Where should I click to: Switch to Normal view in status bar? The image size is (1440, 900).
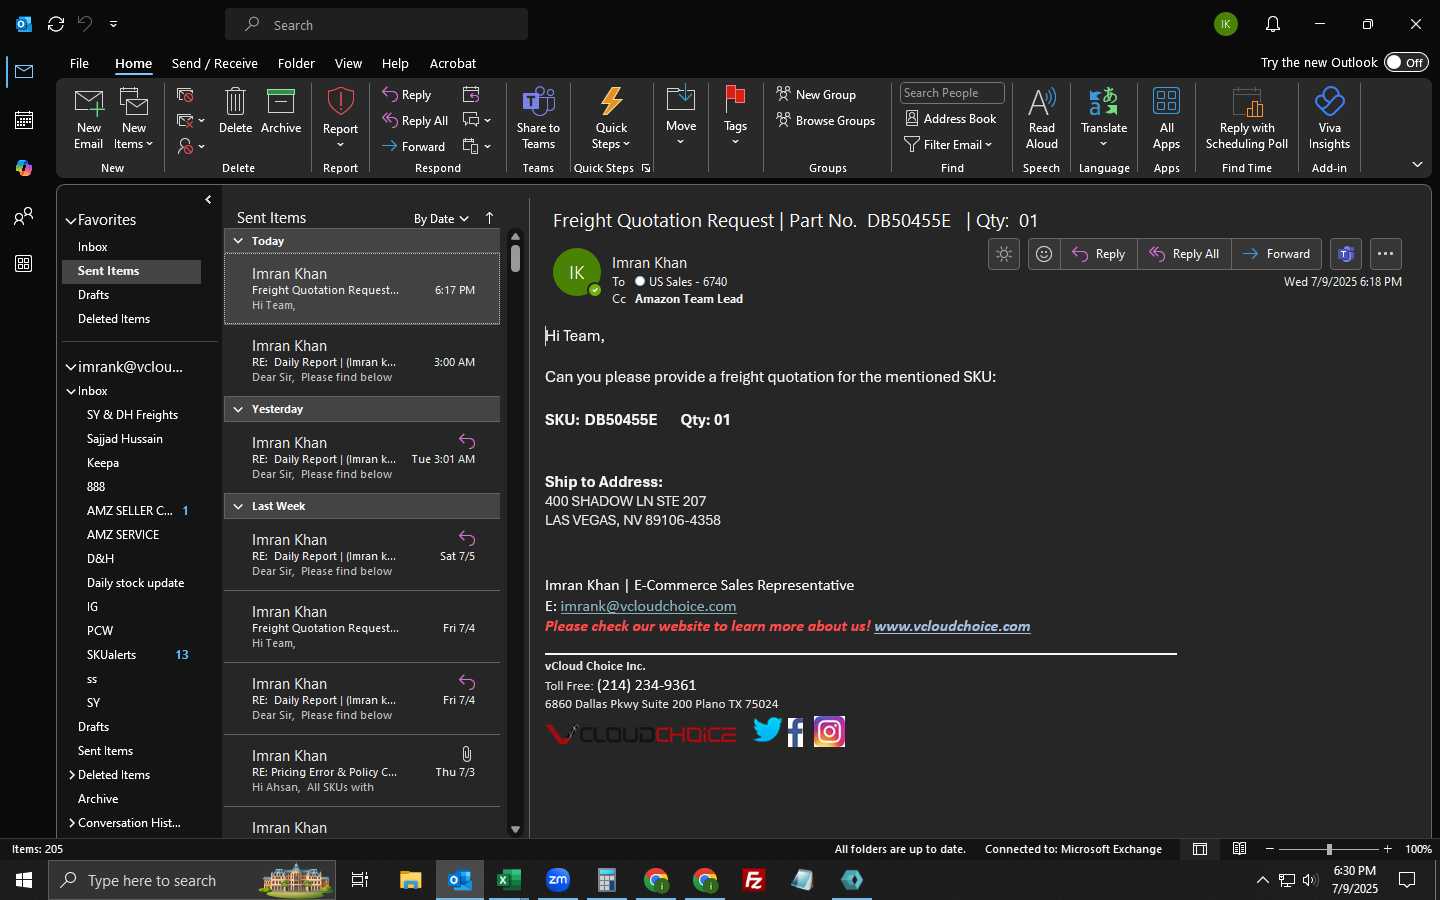(x=1200, y=849)
